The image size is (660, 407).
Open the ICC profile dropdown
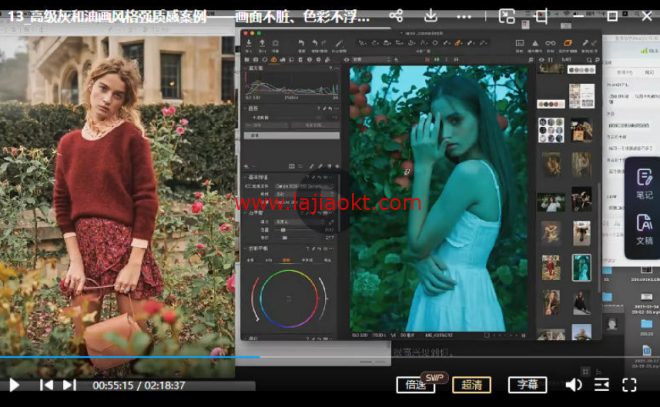pos(305,186)
